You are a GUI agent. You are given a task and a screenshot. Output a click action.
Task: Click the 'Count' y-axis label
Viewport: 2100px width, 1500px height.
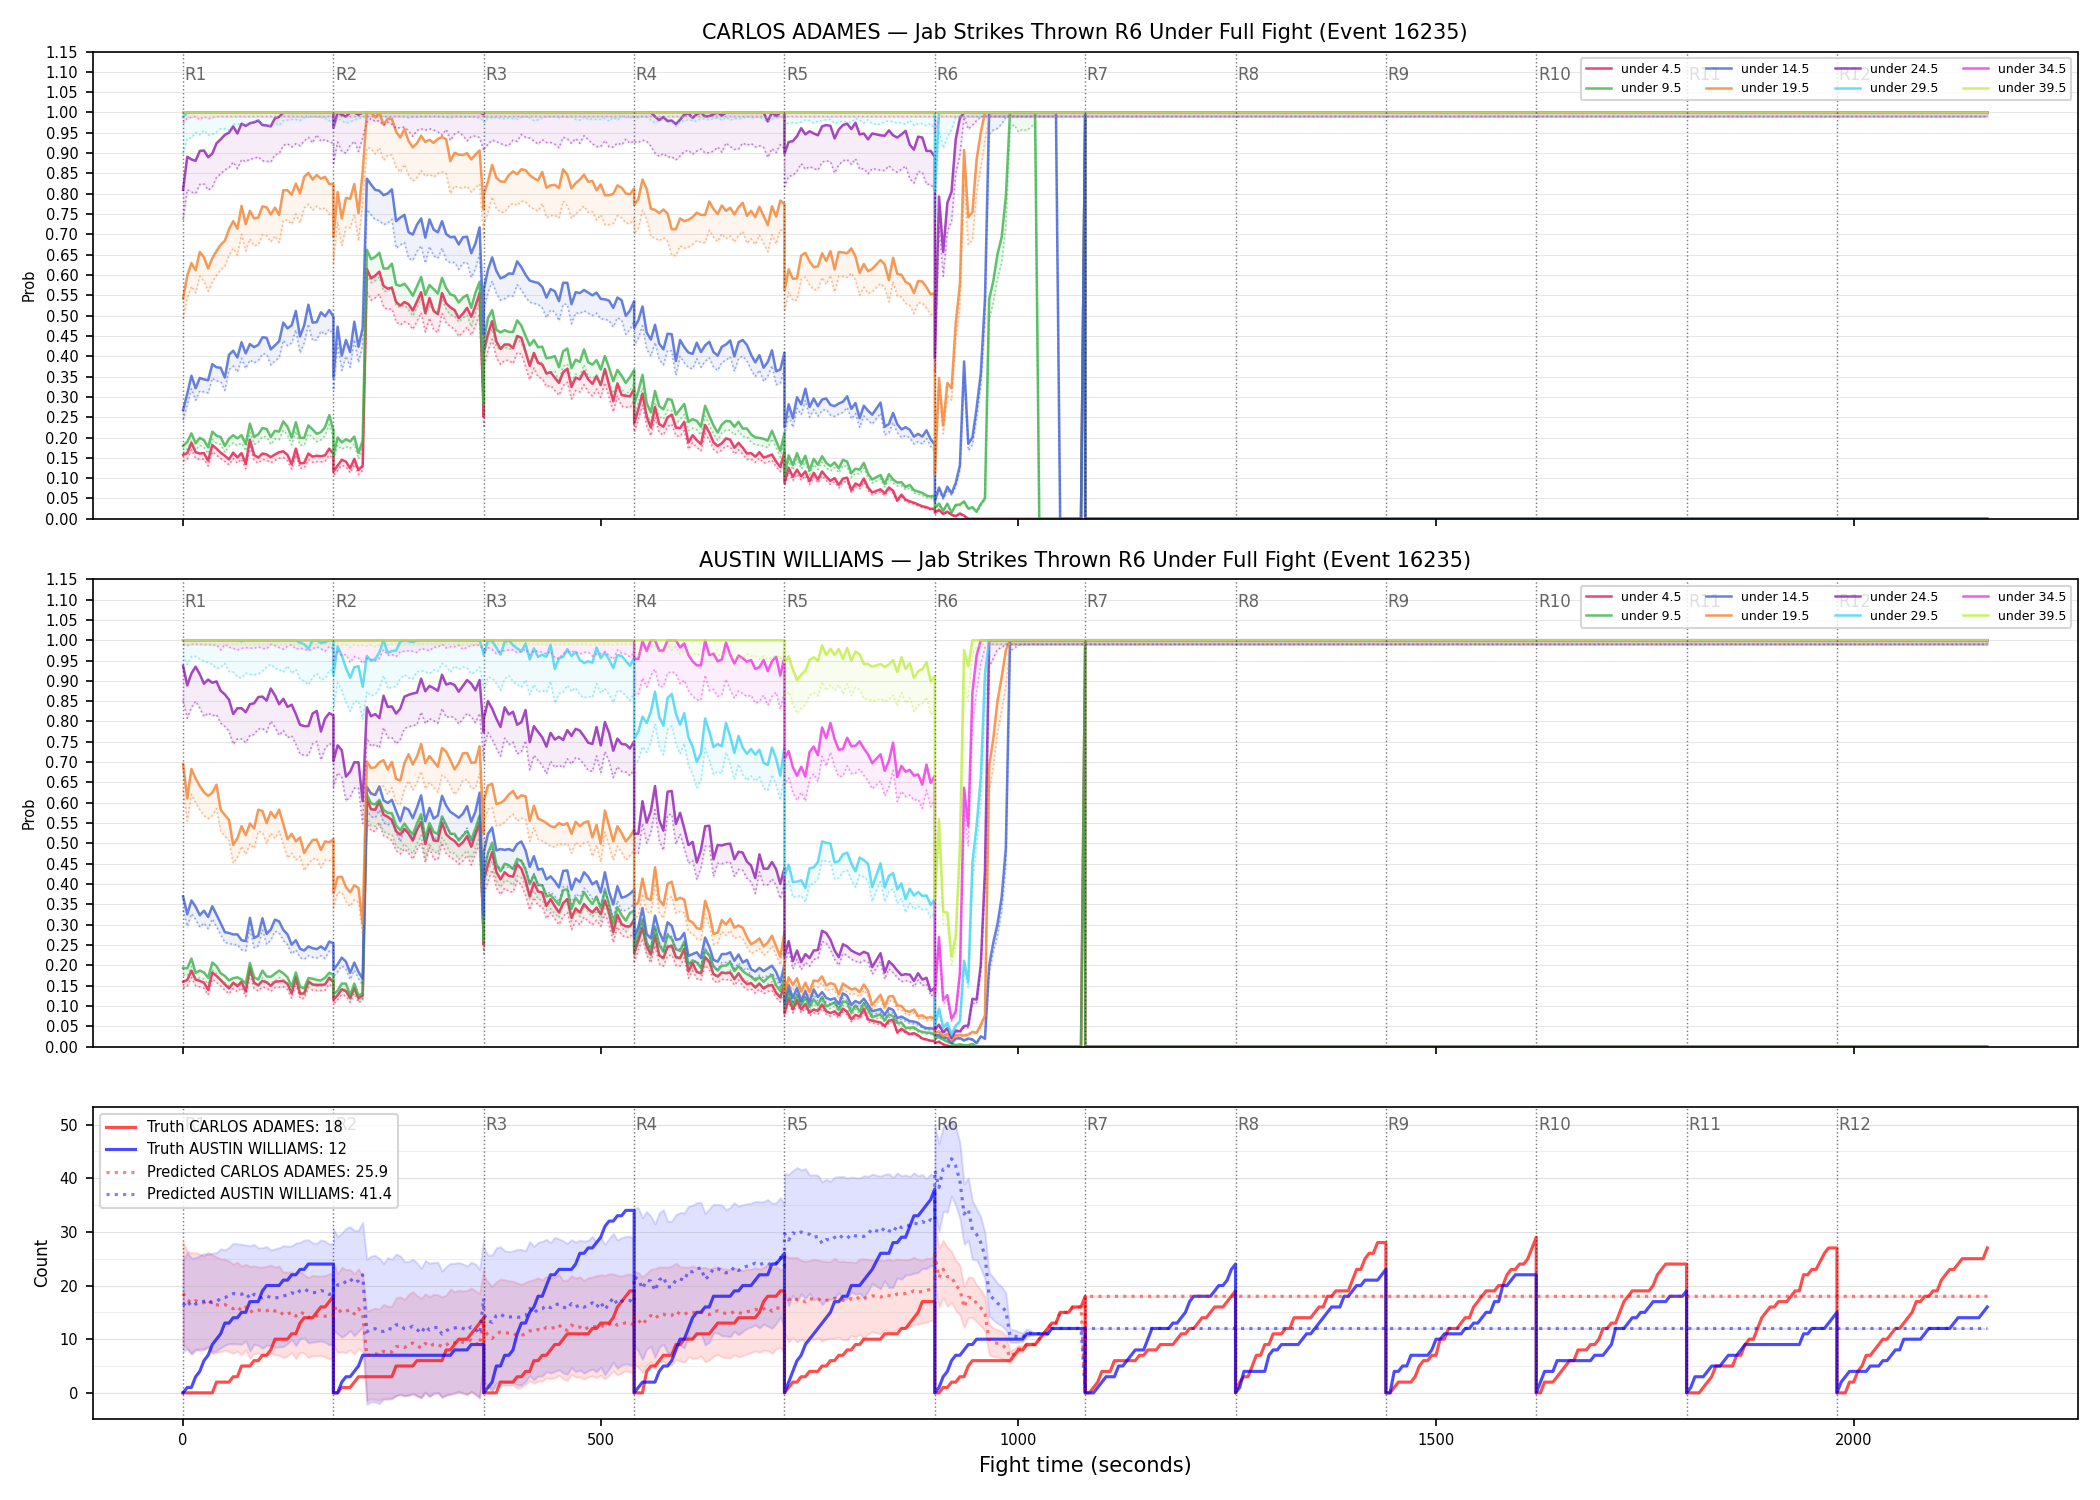(41, 1264)
